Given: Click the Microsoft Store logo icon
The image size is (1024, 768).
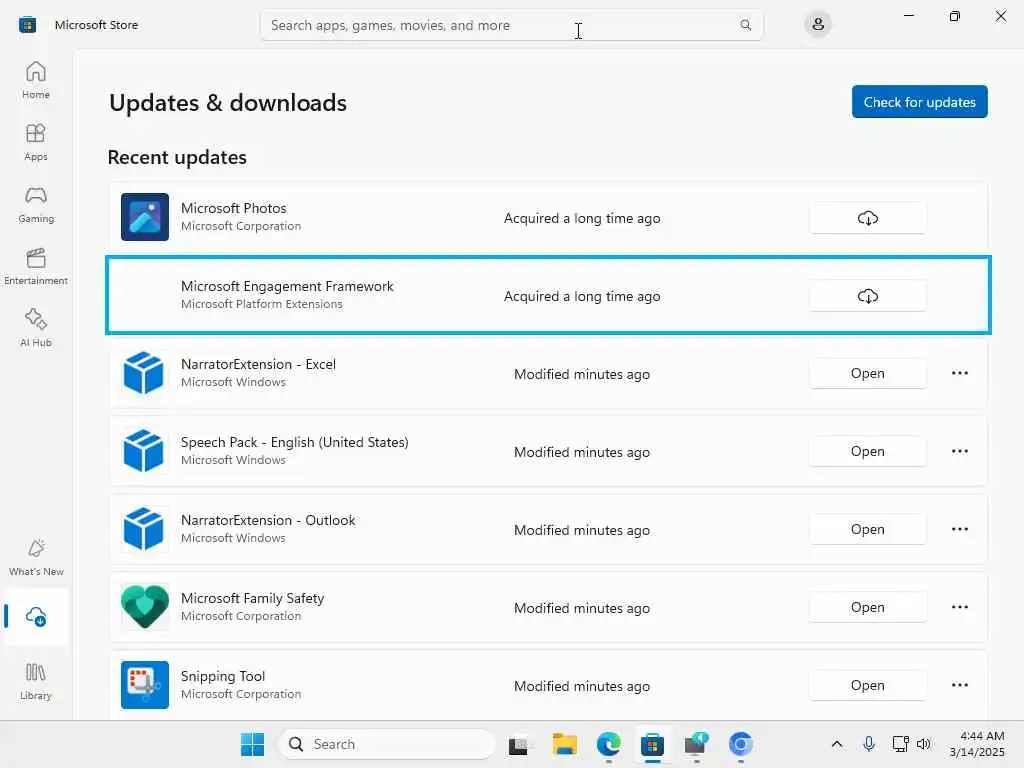Looking at the screenshot, I should (x=27, y=25).
